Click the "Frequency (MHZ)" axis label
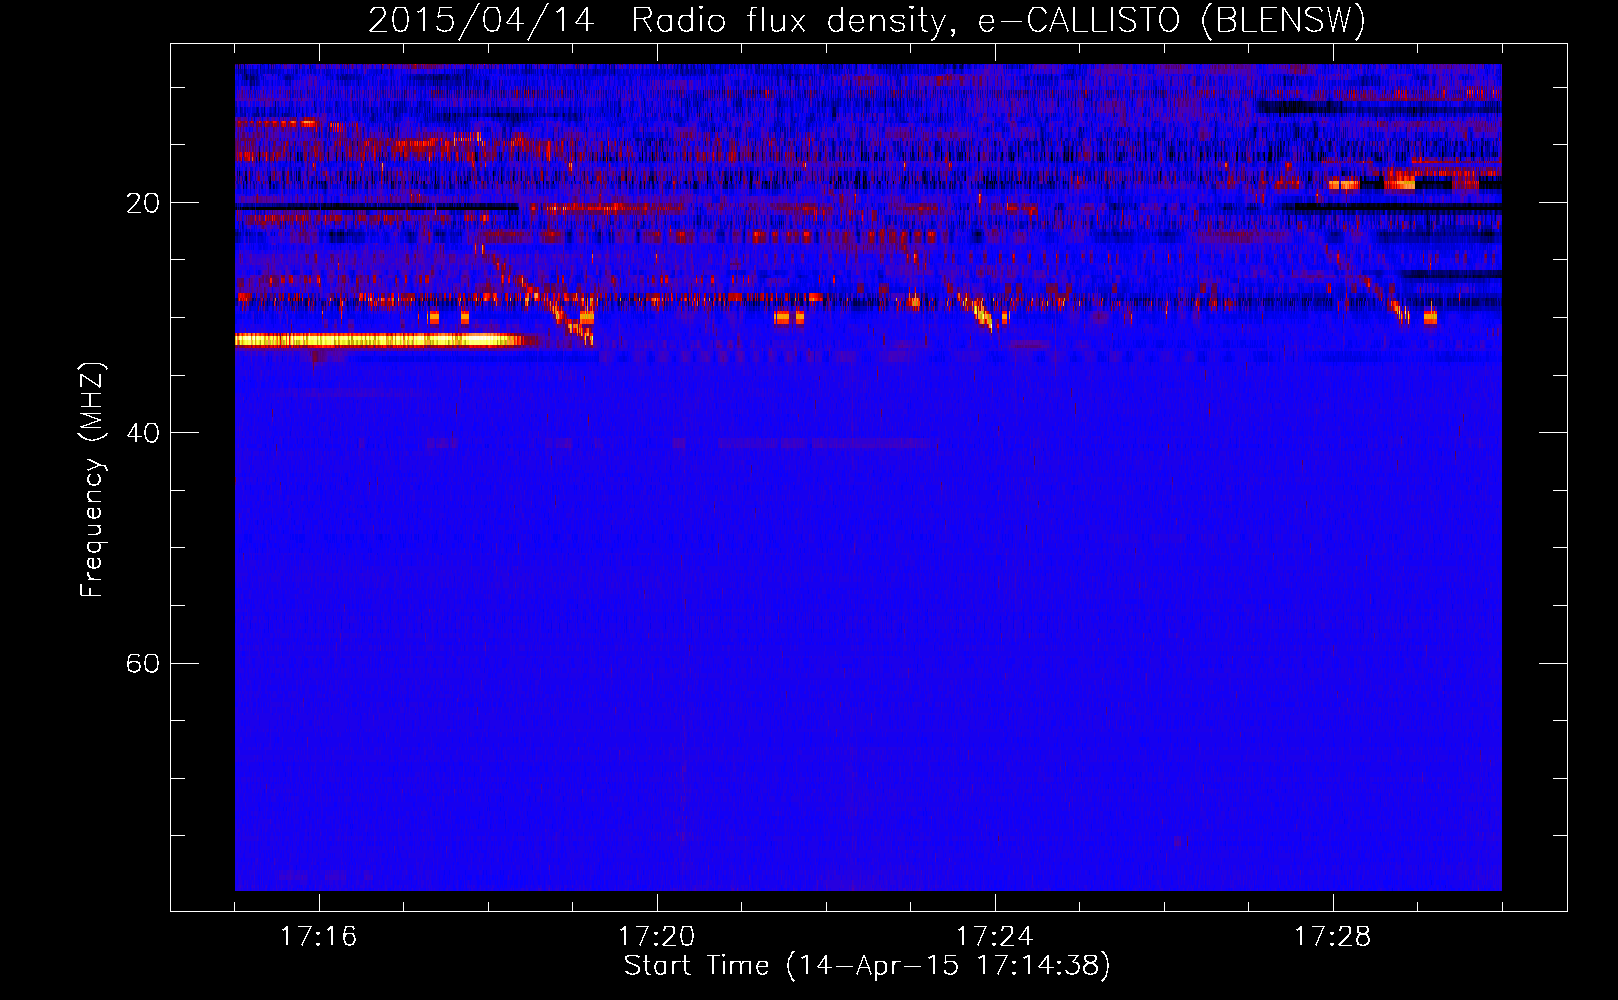 (91, 481)
